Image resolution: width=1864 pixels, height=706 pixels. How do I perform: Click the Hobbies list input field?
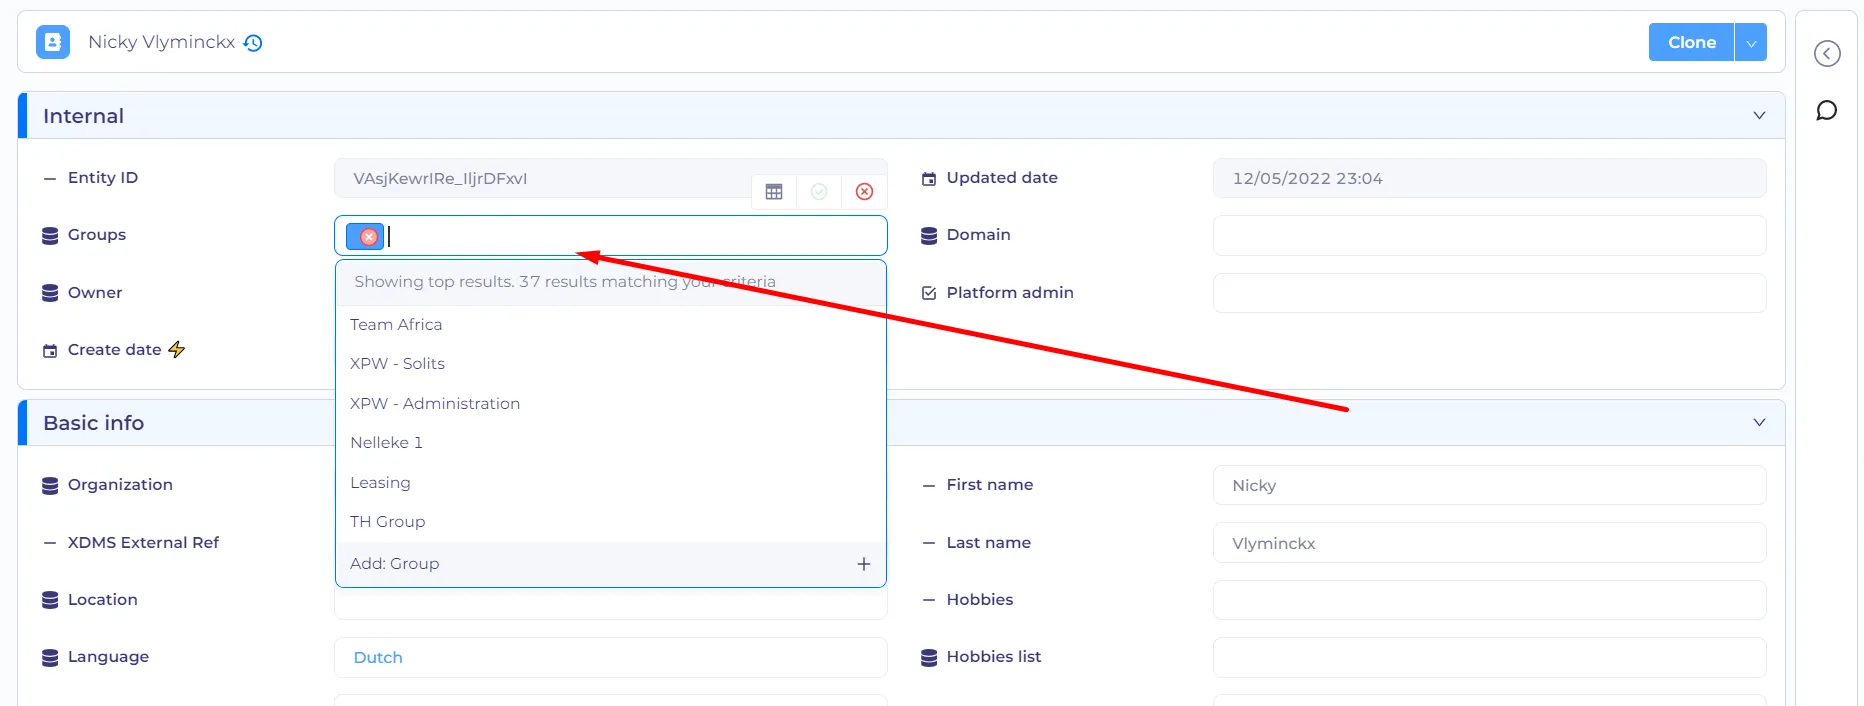[x=1490, y=658]
